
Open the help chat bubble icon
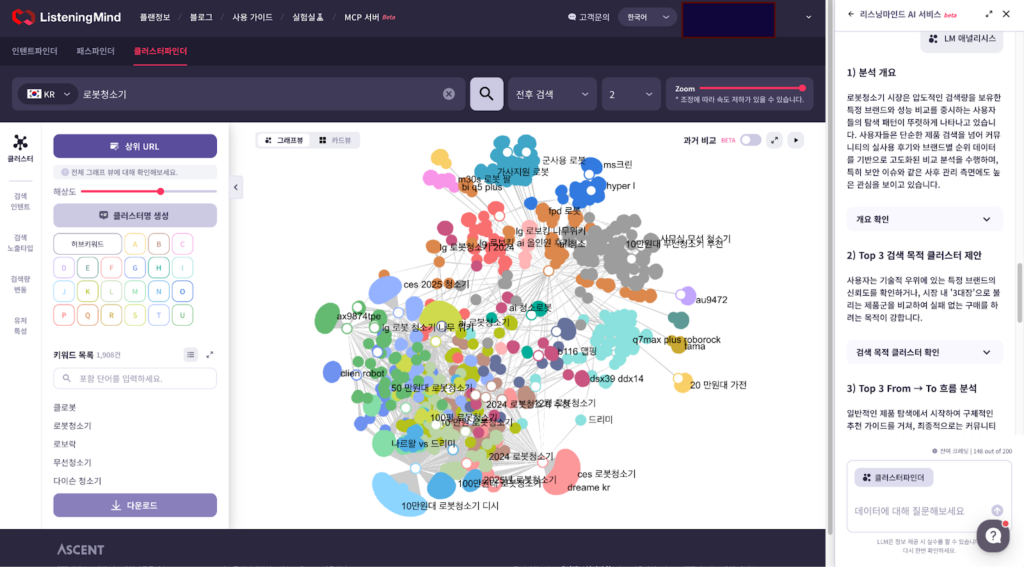click(992, 536)
